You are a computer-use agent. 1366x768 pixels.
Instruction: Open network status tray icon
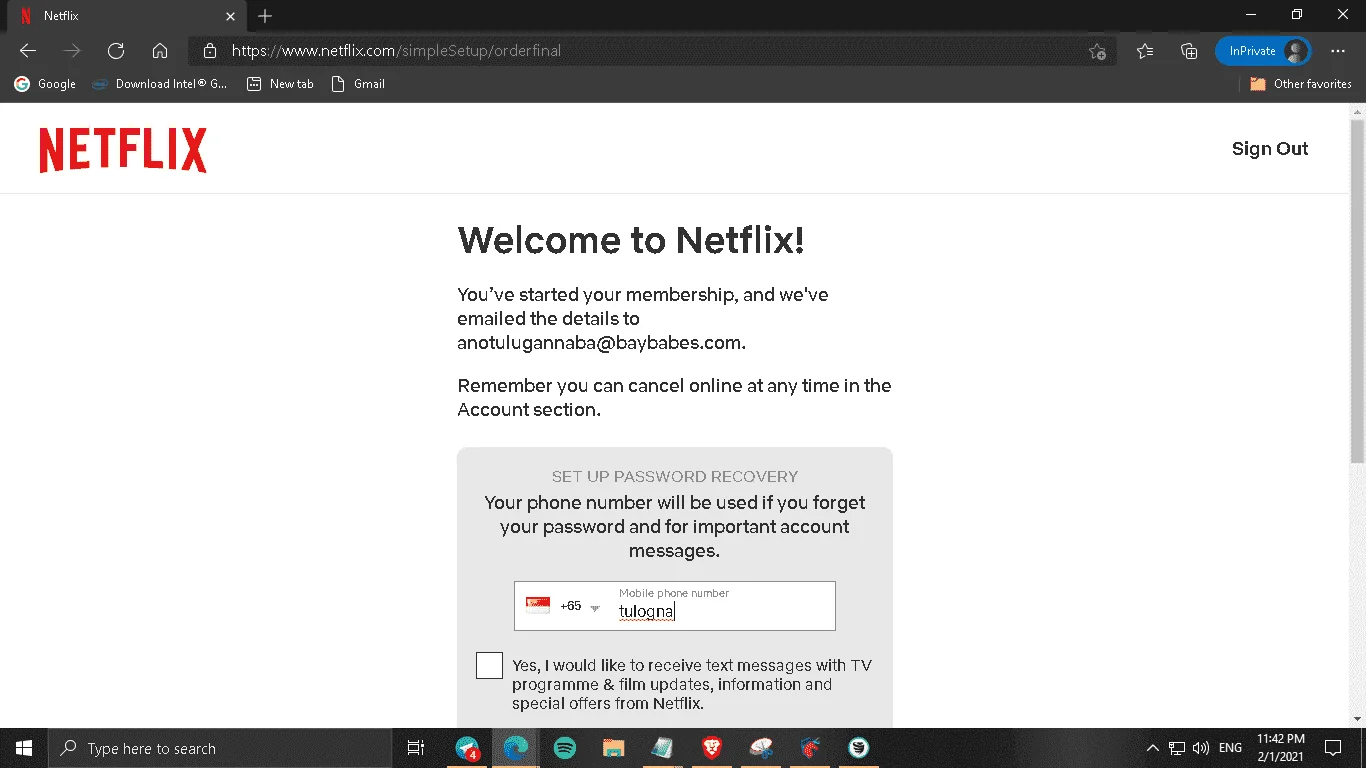click(x=1177, y=748)
